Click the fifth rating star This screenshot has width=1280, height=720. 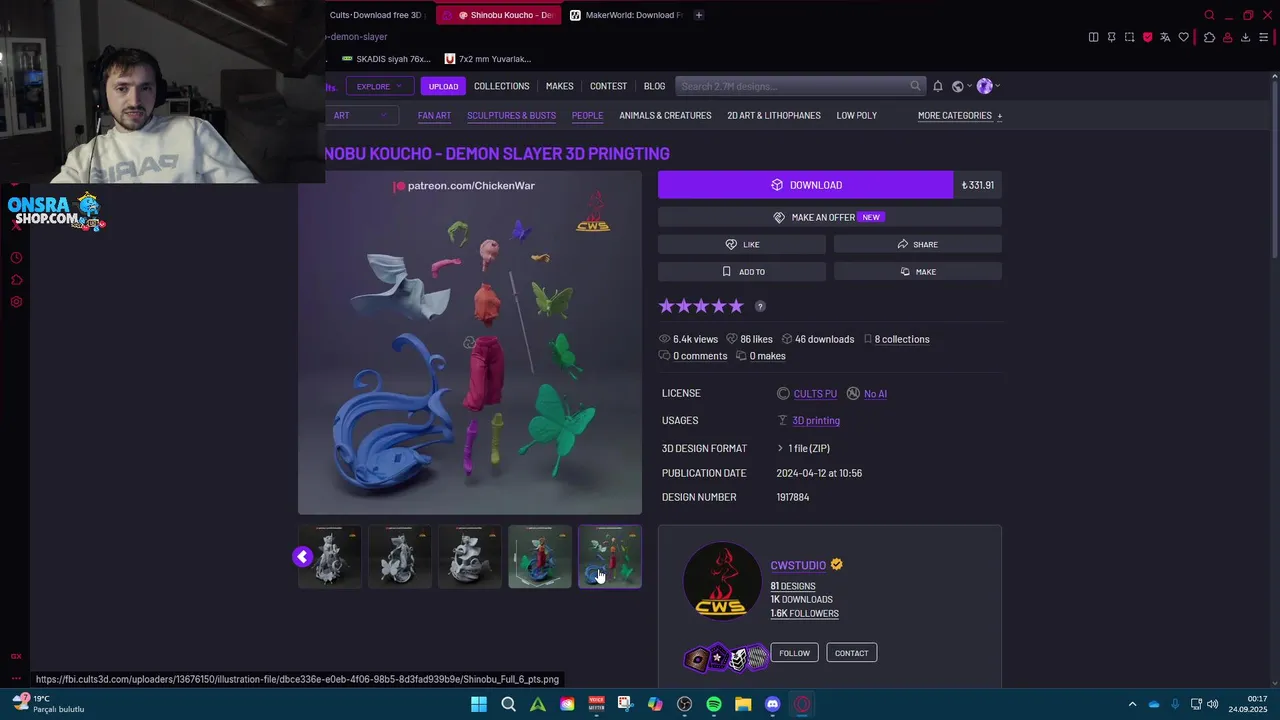(737, 306)
